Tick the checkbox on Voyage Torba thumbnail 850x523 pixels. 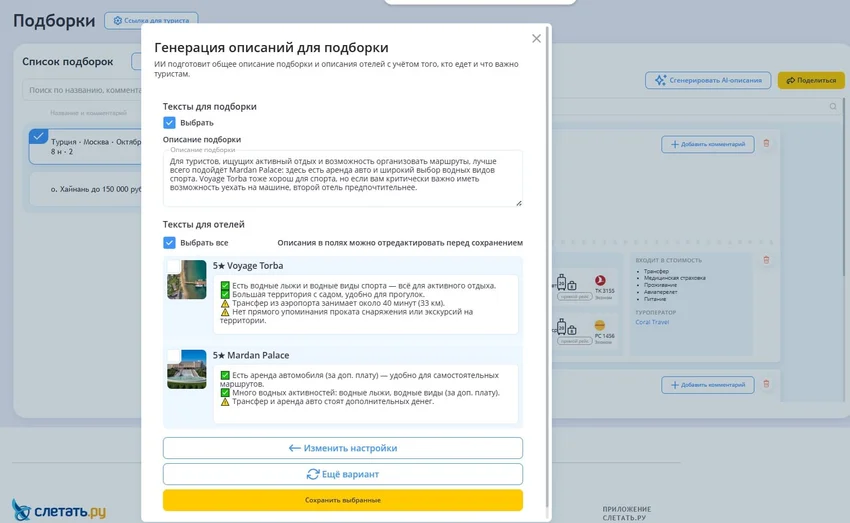[x=173, y=266]
